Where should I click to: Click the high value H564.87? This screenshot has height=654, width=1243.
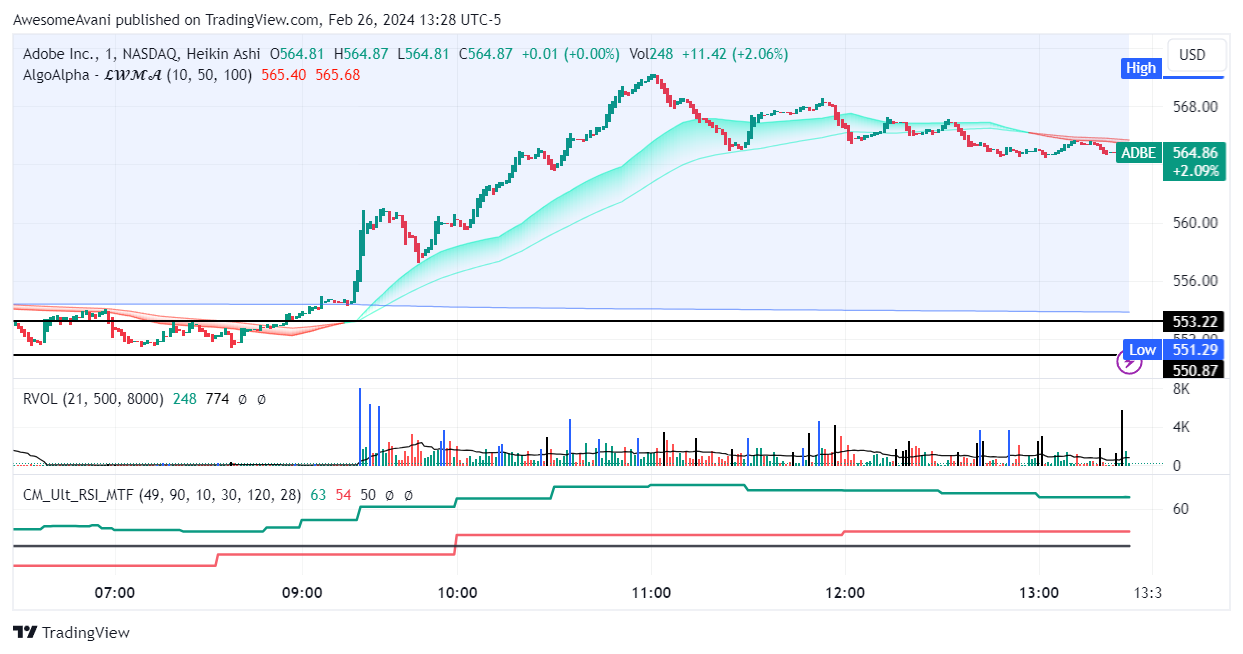(362, 54)
